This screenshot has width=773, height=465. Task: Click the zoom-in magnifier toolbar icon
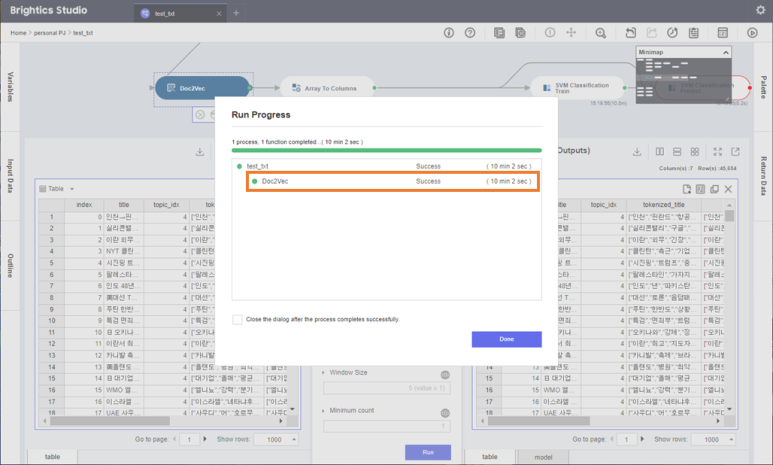[x=600, y=33]
